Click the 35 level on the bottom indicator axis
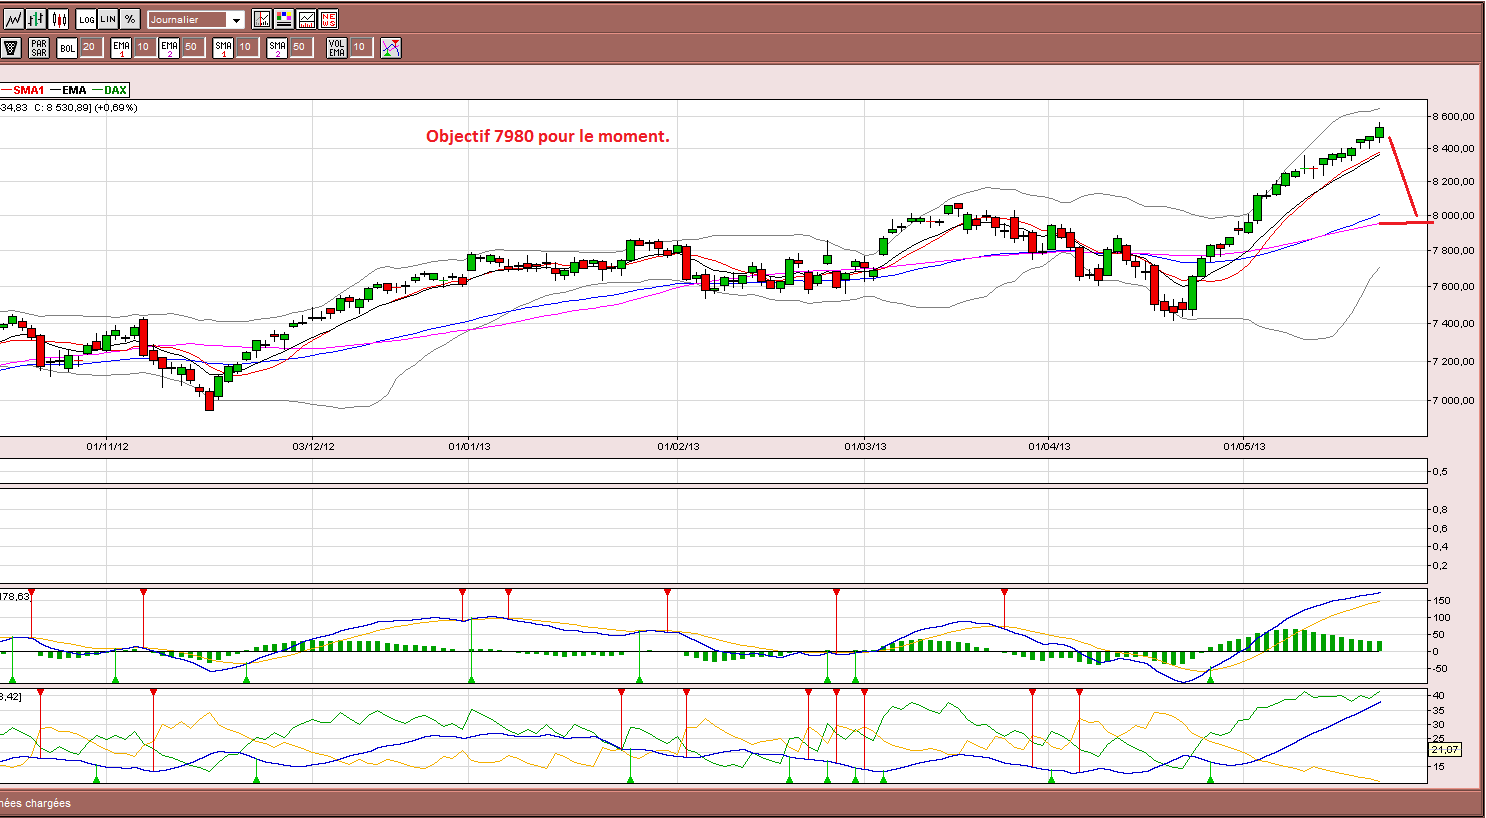Viewport: 1486px width, 818px height. click(x=1439, y=710)
